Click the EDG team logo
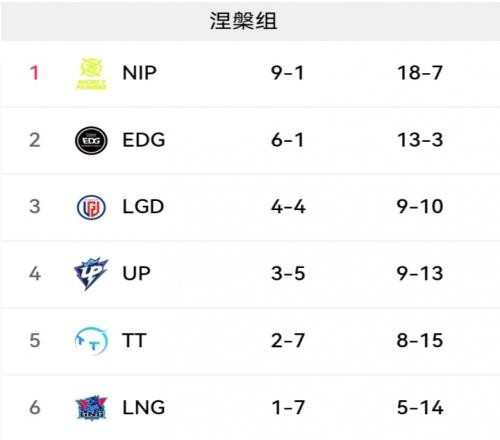The image size is (500, 440). pos(91,140)
